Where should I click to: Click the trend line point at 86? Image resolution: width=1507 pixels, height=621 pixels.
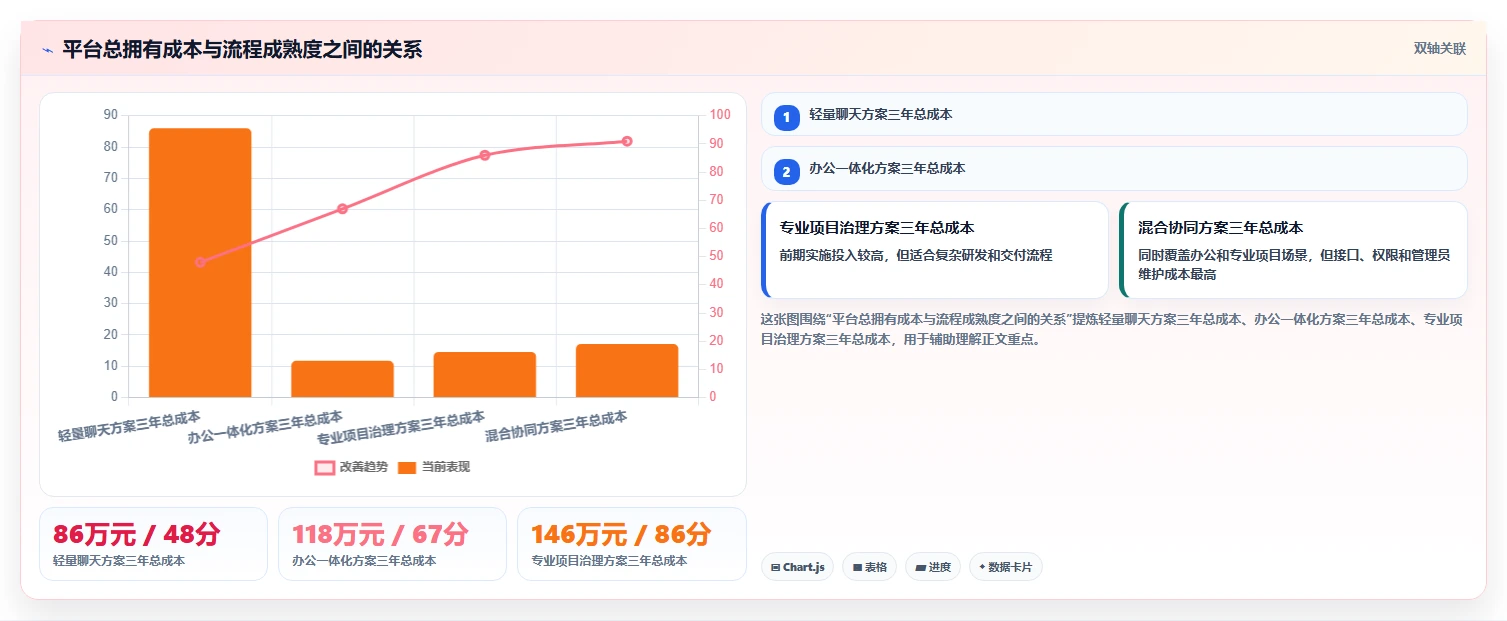pos(485,155)
